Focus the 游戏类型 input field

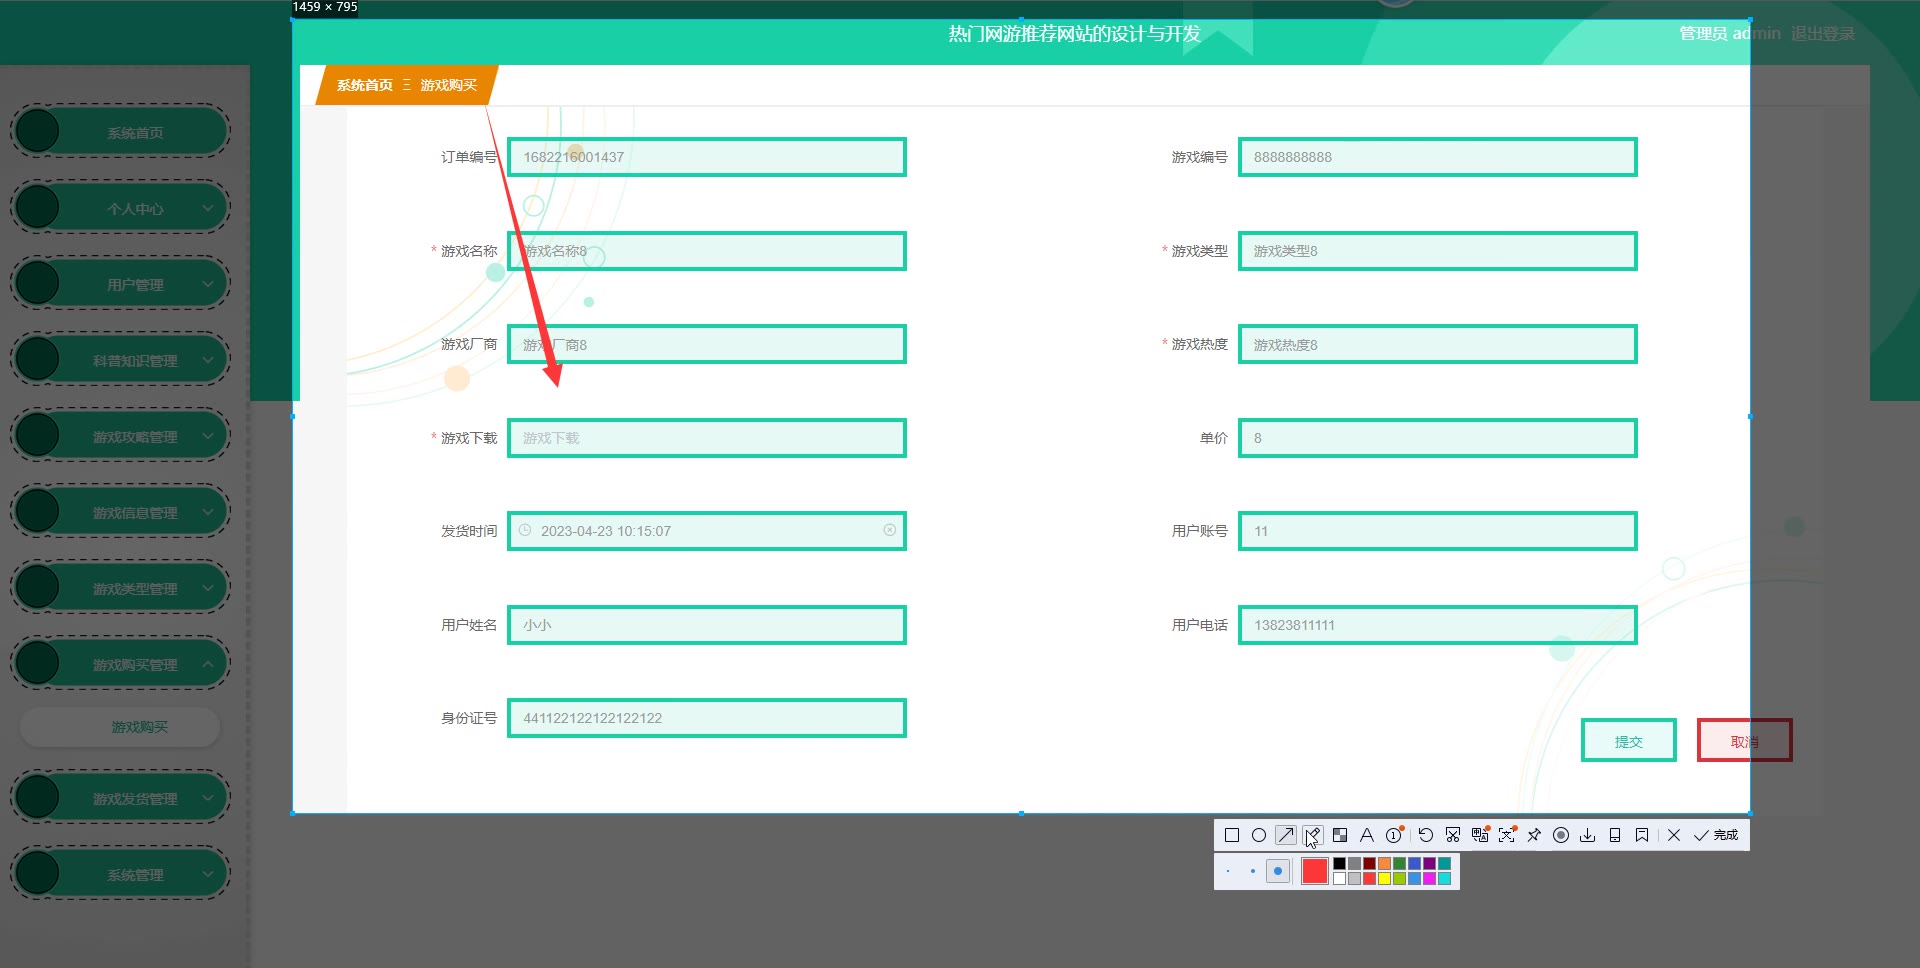[1437, 251]
